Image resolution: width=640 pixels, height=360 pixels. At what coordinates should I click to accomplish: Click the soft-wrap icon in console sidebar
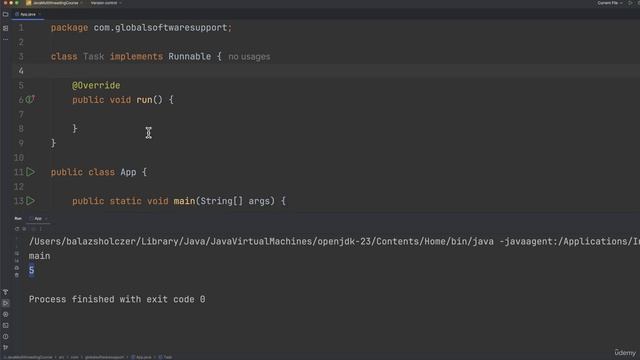pyautogui.click(x=17, y=253)
